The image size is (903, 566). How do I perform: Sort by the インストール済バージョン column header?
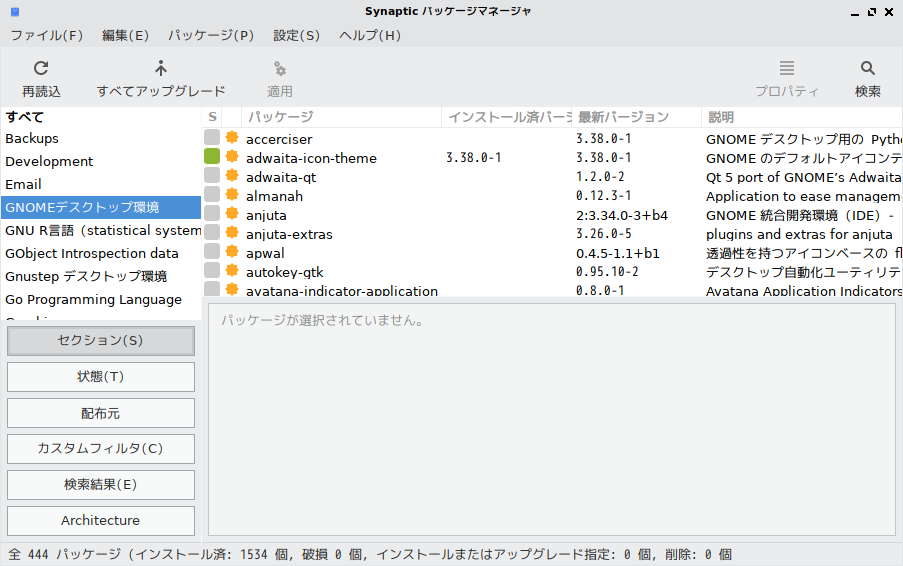point(507,117)
